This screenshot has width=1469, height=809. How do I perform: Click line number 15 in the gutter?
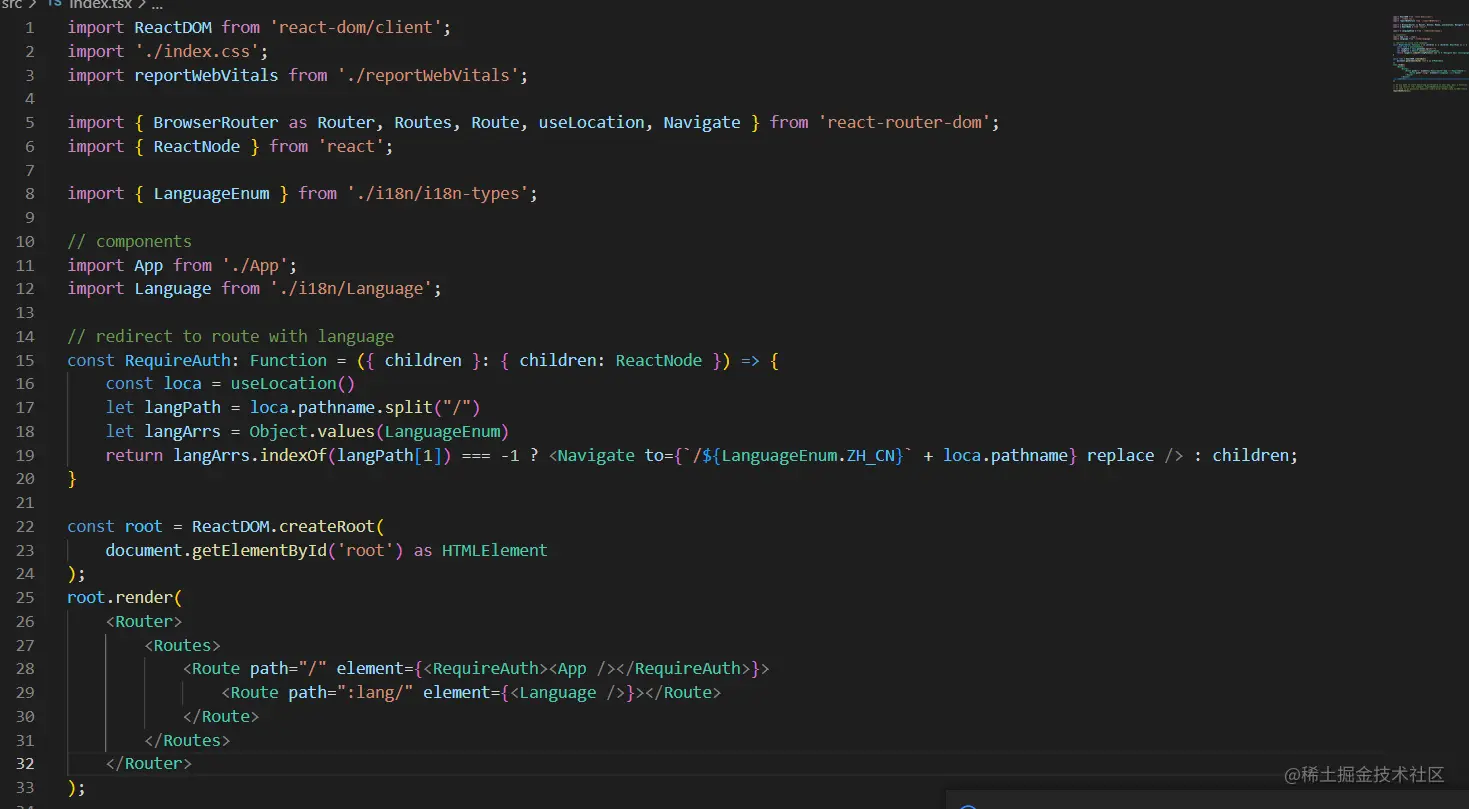point(25,360)
